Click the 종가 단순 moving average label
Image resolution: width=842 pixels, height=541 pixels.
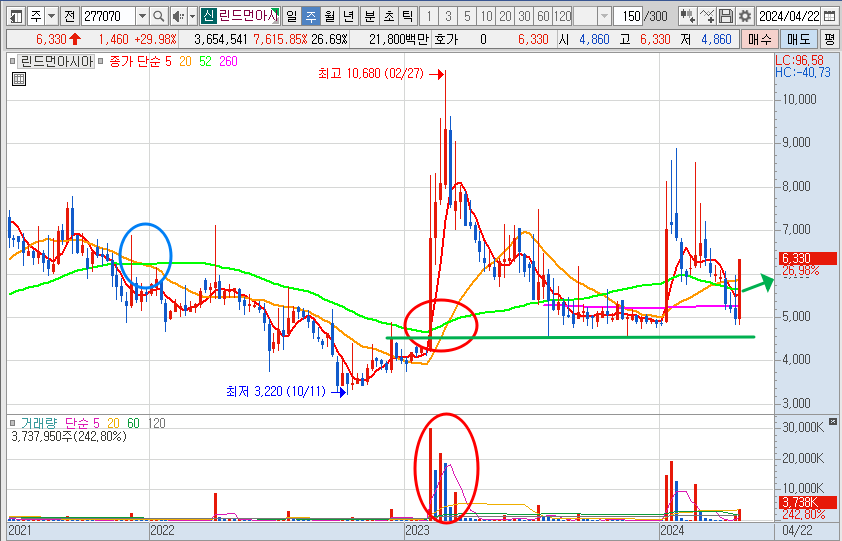[x=135, y=61]
